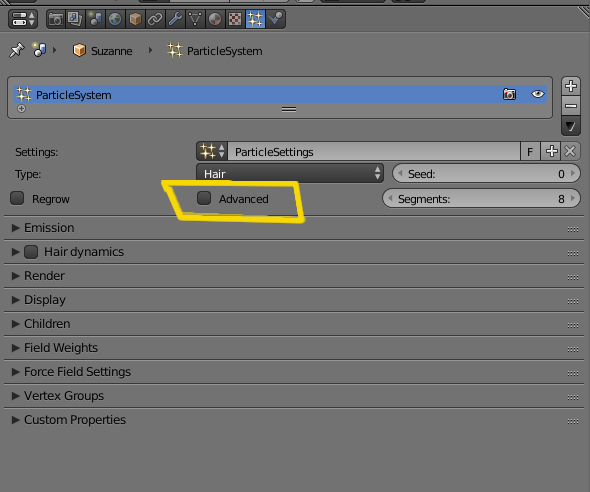Decrease Seed with left arrow
Image resolution: width=590 pixels, height=492 pixels.
point(400,173)
